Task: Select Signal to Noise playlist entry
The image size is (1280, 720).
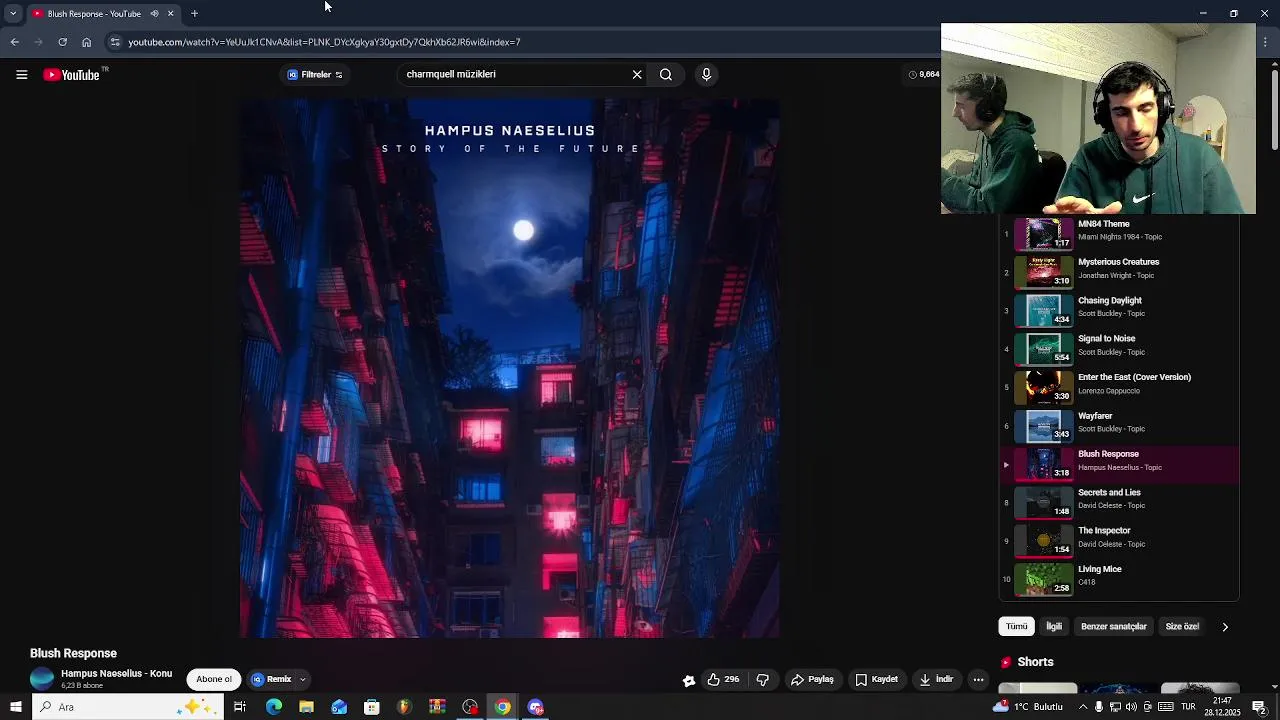Action: pyautogui.click(x=1119, y=348)
